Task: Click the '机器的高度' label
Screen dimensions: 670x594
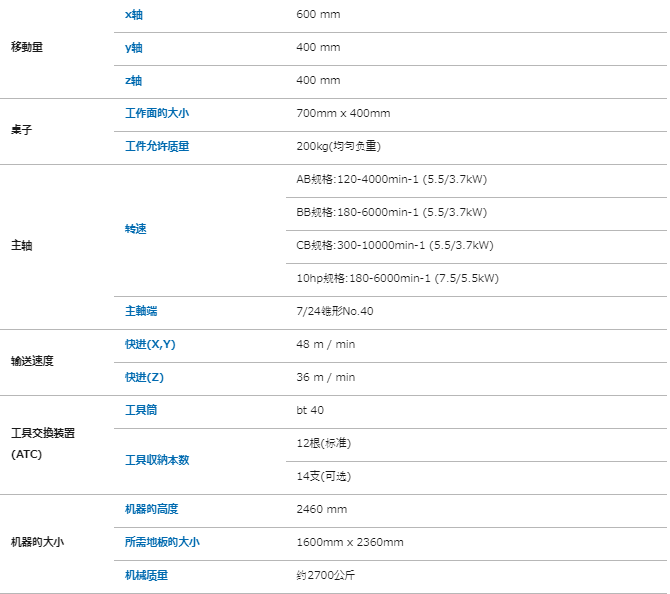Action: click(152, 509)
